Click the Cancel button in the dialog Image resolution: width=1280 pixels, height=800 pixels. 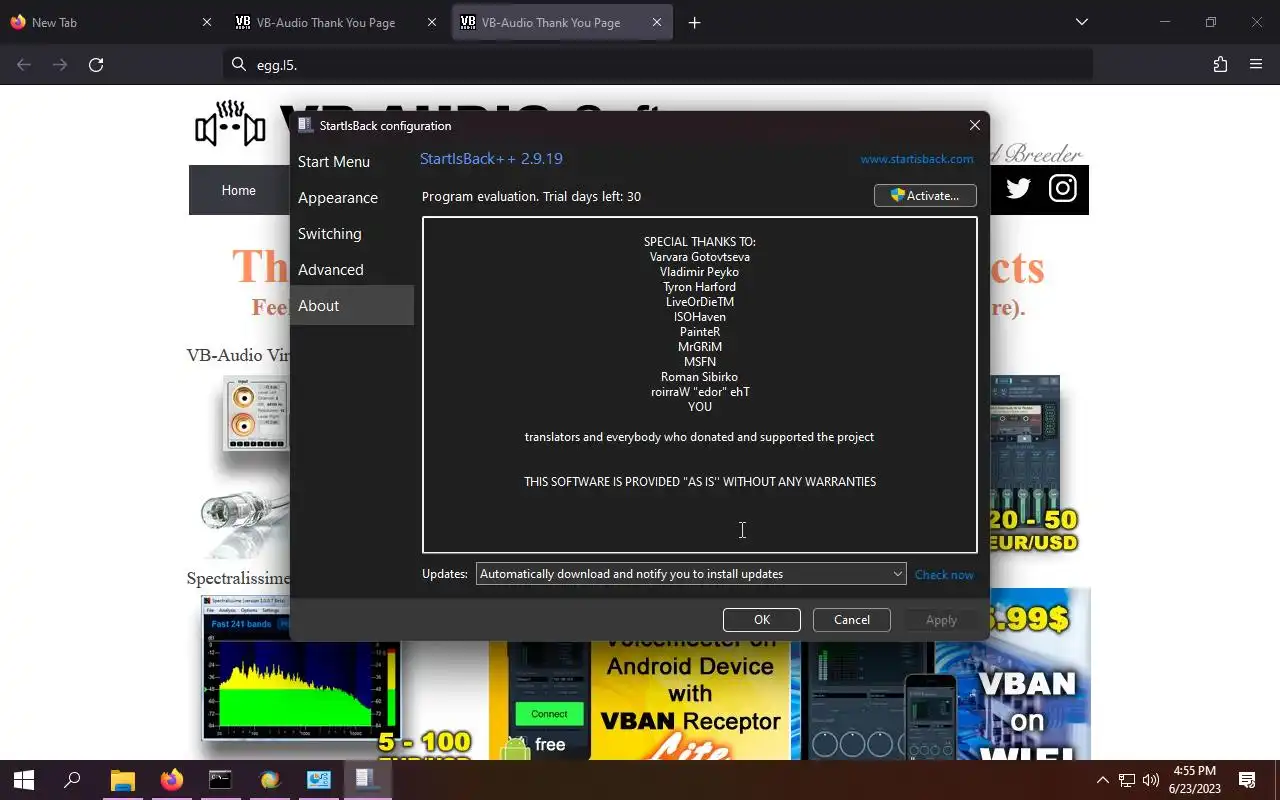point(852,620)
